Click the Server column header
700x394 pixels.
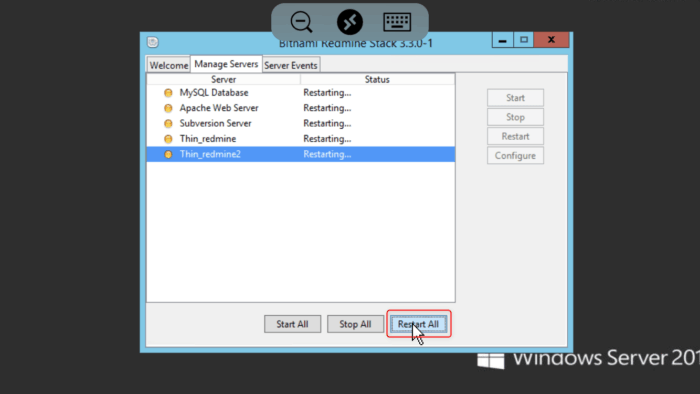click(x=224, y=79)
